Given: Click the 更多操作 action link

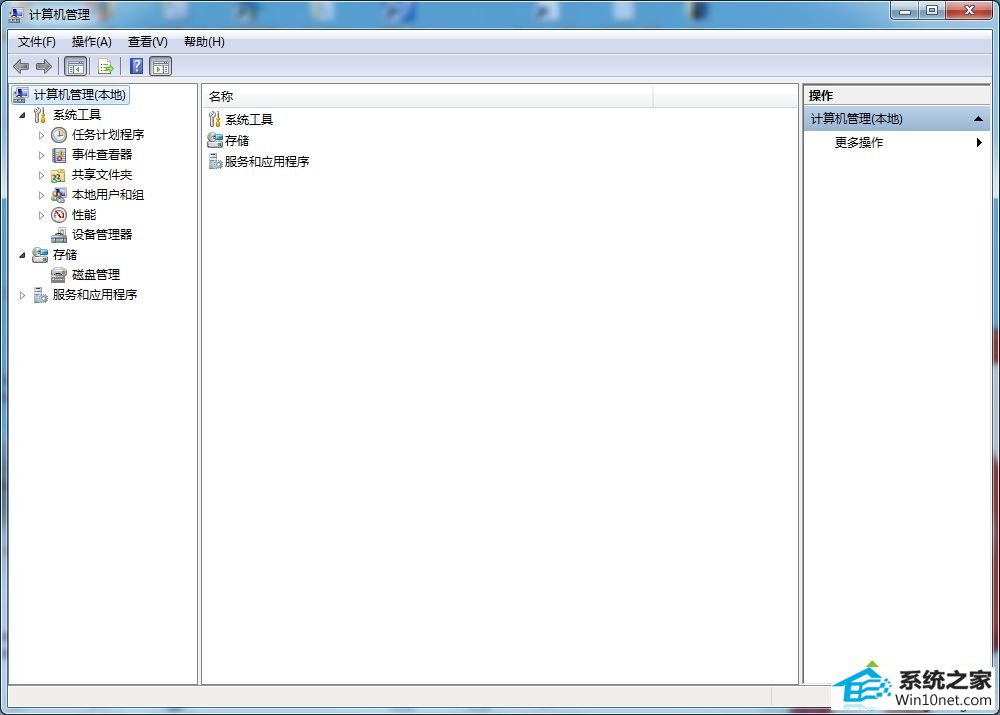Looking at the screenshot, I should pyautogui.click(x=859, y=143).
